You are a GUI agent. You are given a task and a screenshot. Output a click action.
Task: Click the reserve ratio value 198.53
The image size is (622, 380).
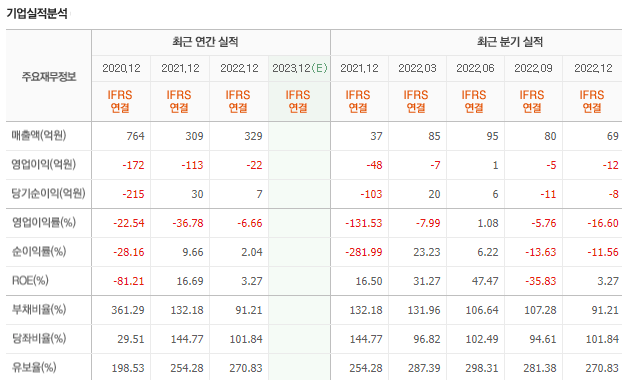click(x=128, y=368)
